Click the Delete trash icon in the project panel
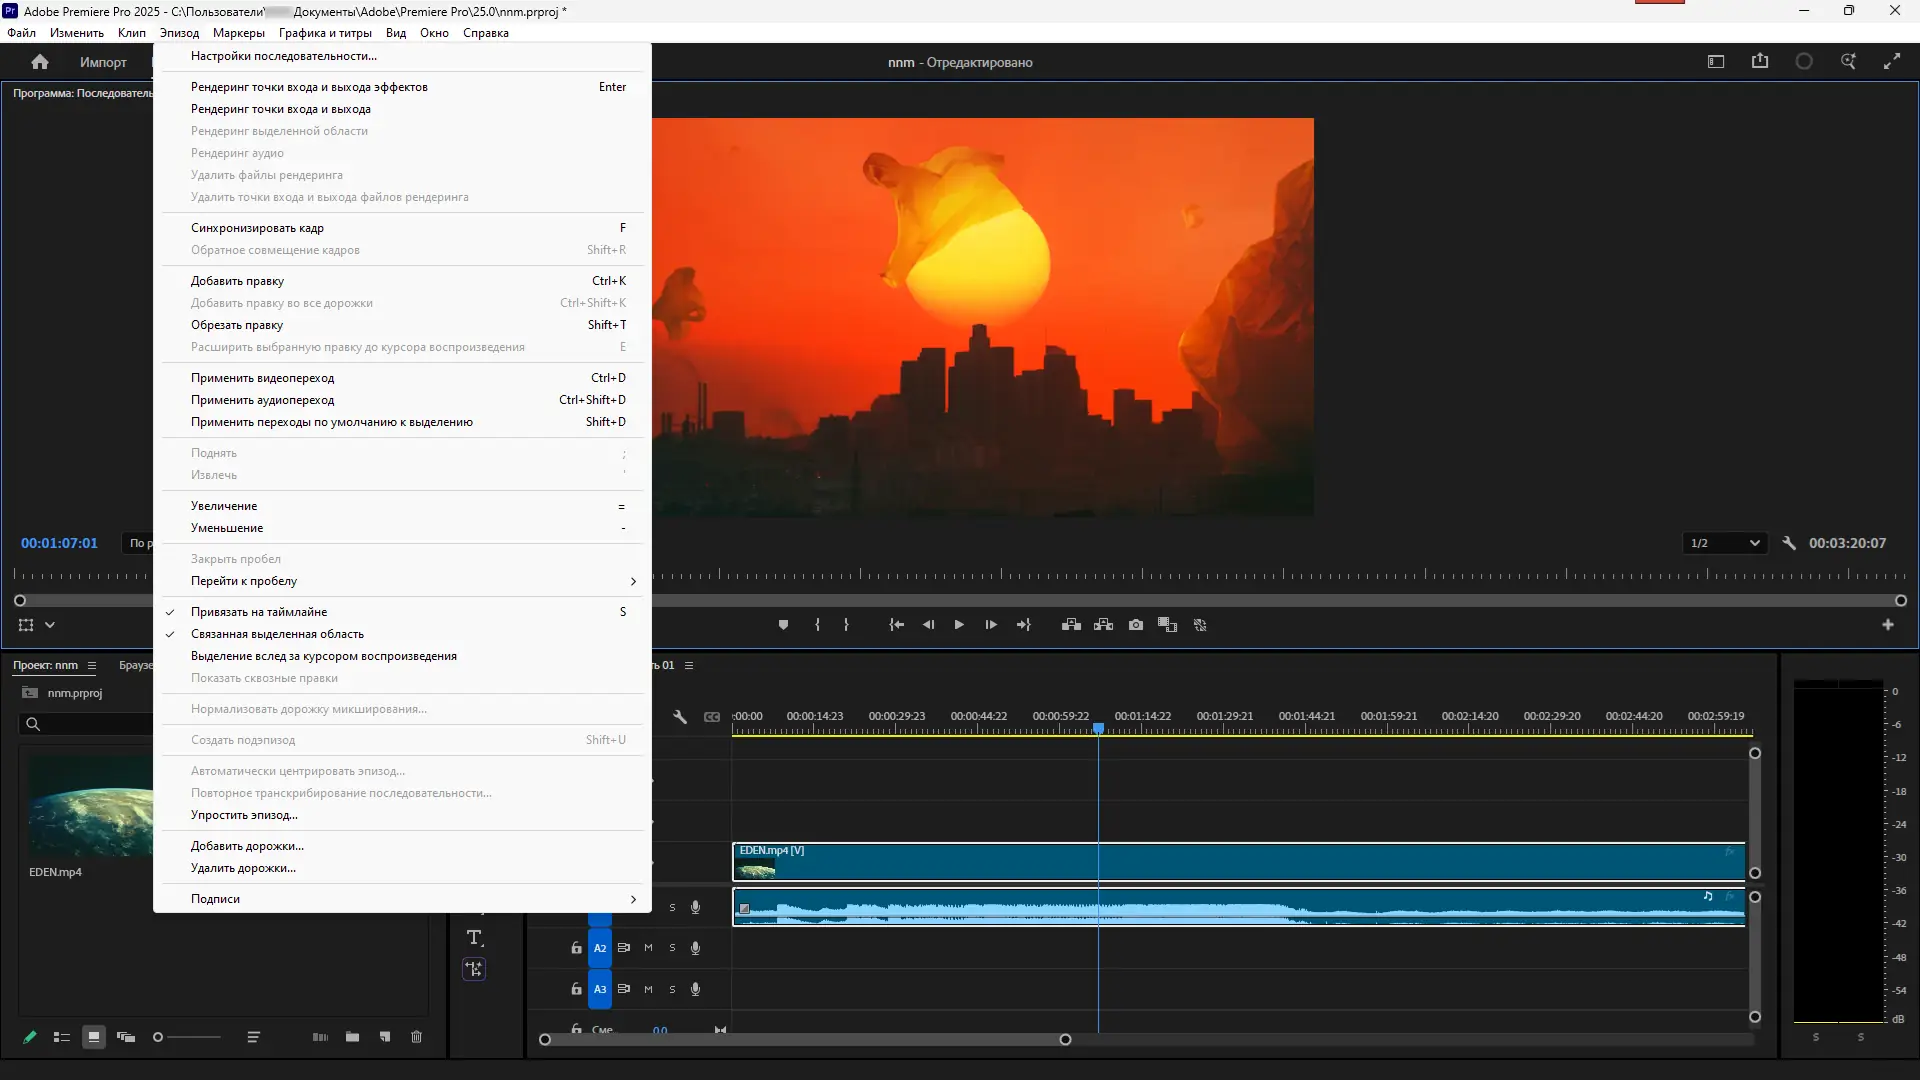 click(x=416, y=1037)
